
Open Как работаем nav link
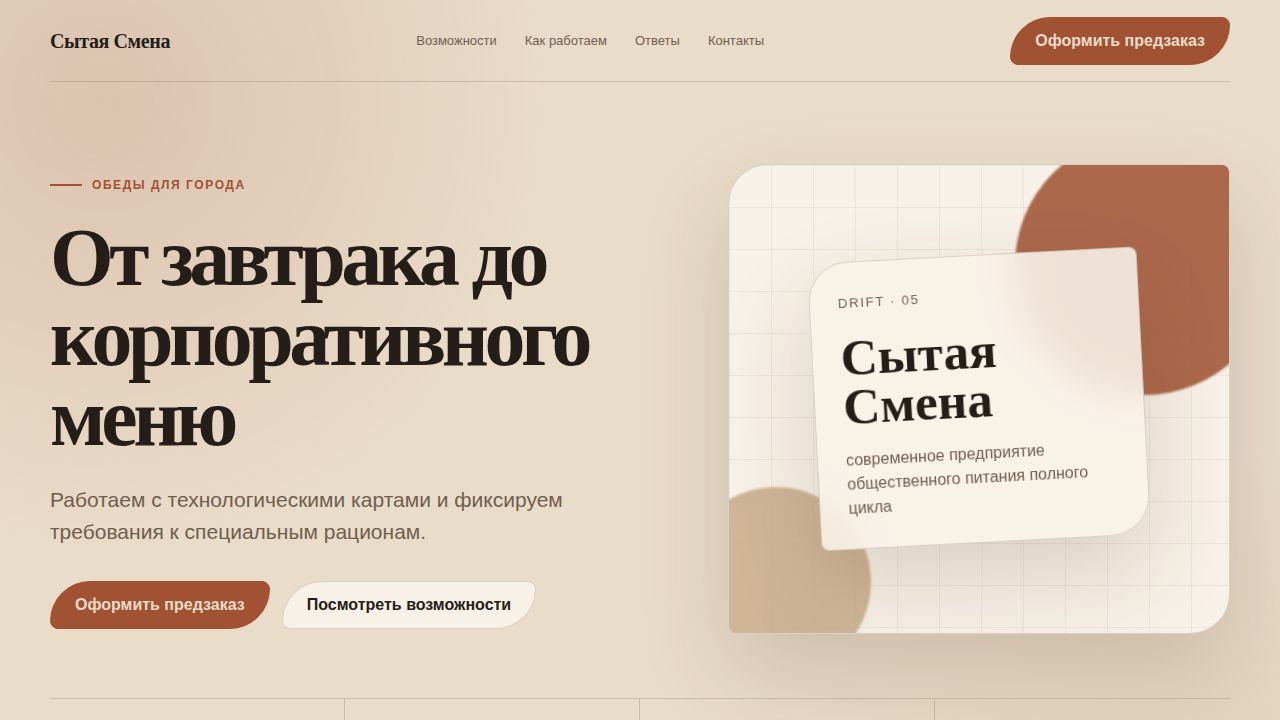point(566,41)
